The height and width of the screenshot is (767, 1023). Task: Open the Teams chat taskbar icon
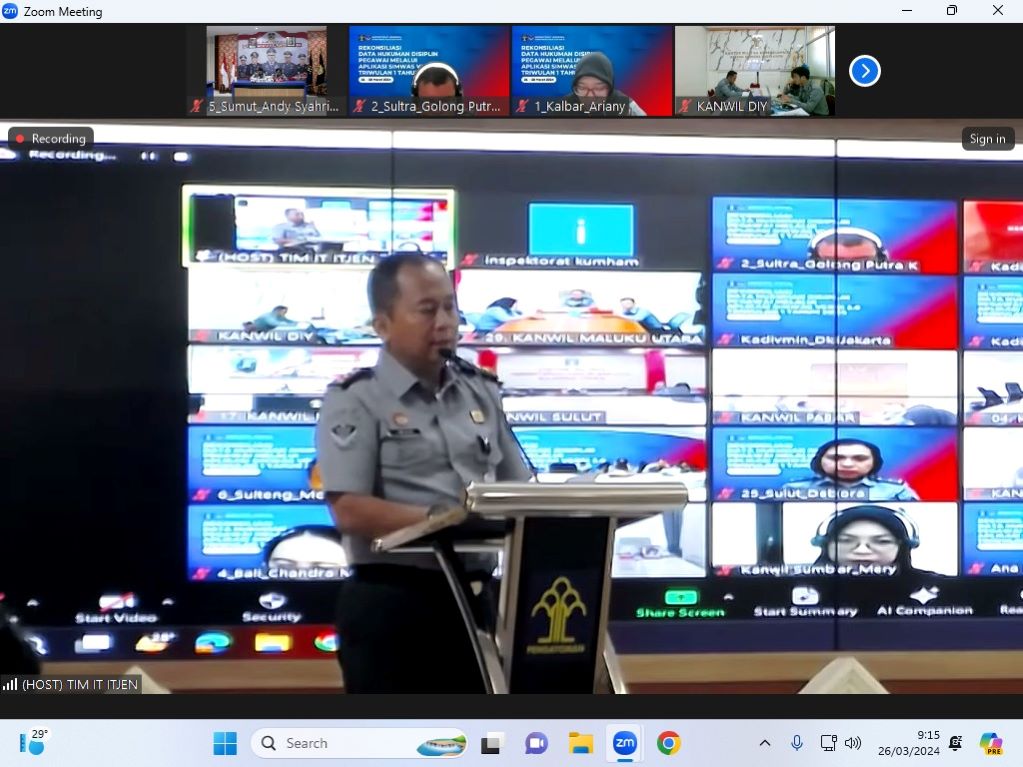536,743
